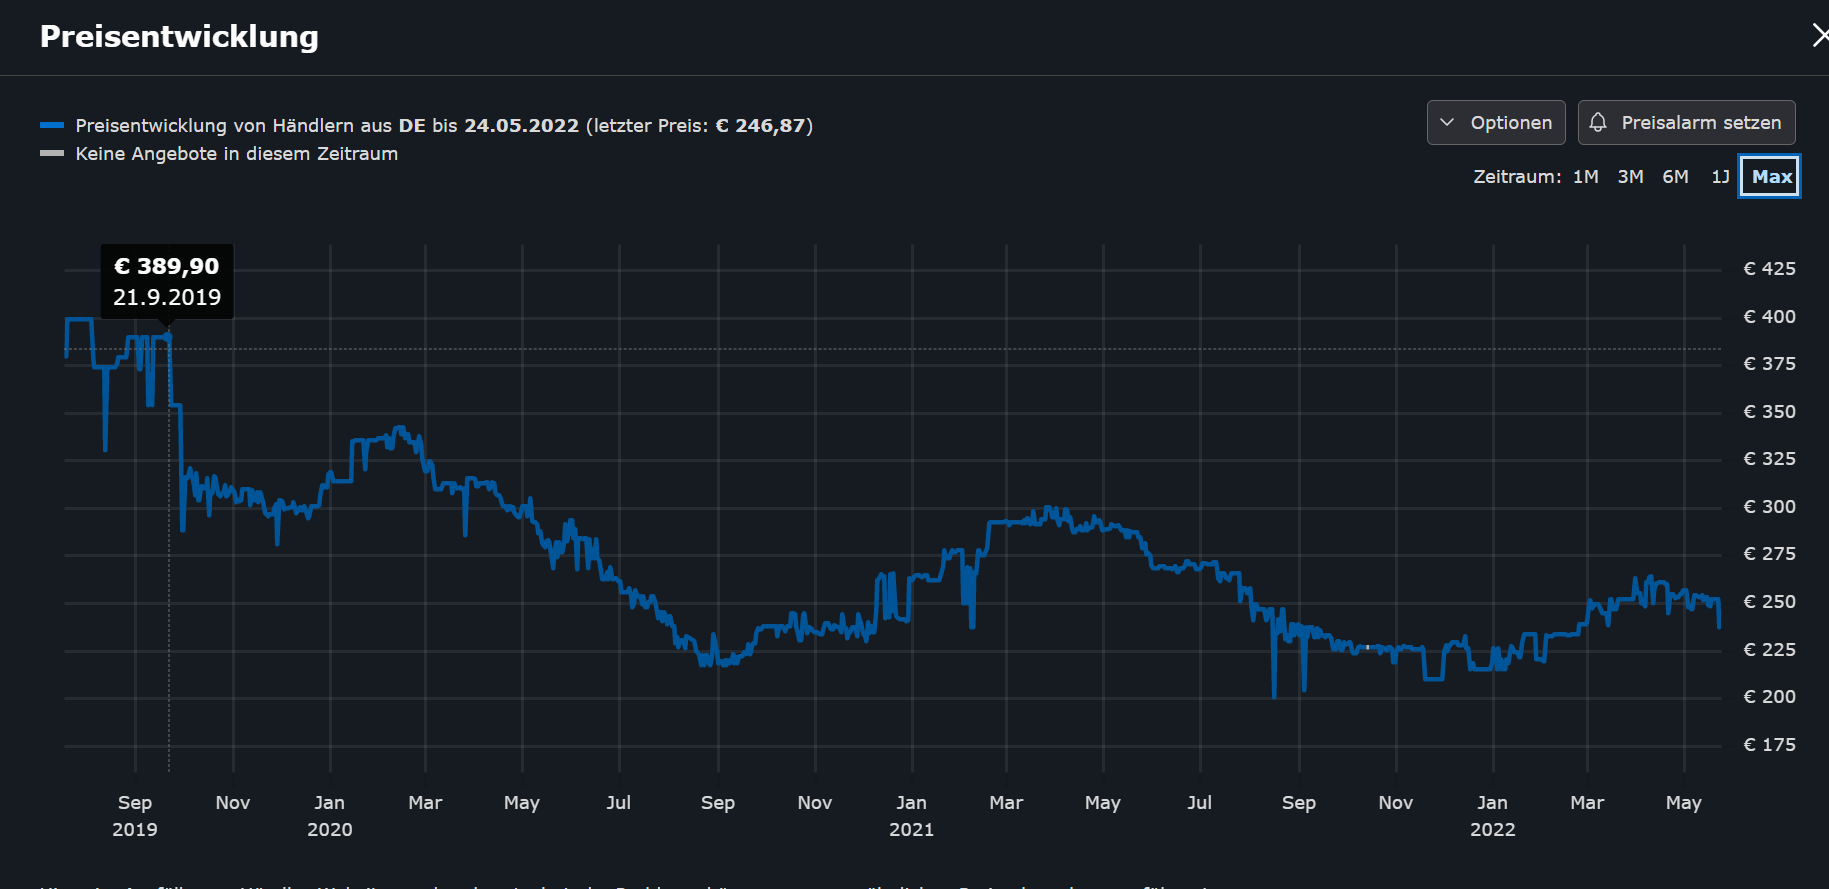This screenshot has height=889, width=1829.
Task: Click the € 250 axis label
Action: (1769, 602)
